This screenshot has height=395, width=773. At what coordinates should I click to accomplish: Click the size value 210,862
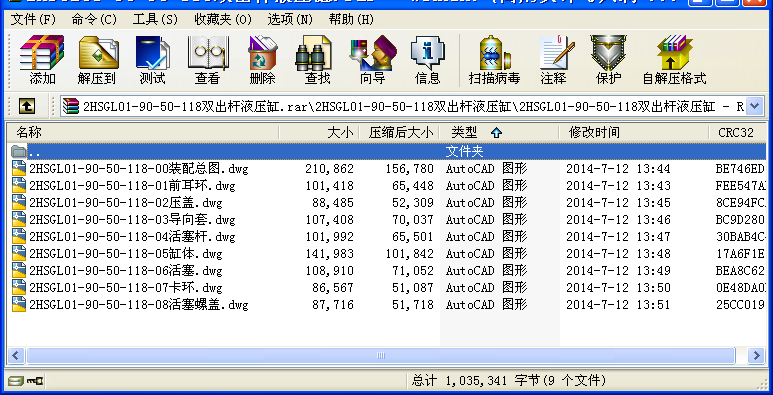[x=329, y=169]
